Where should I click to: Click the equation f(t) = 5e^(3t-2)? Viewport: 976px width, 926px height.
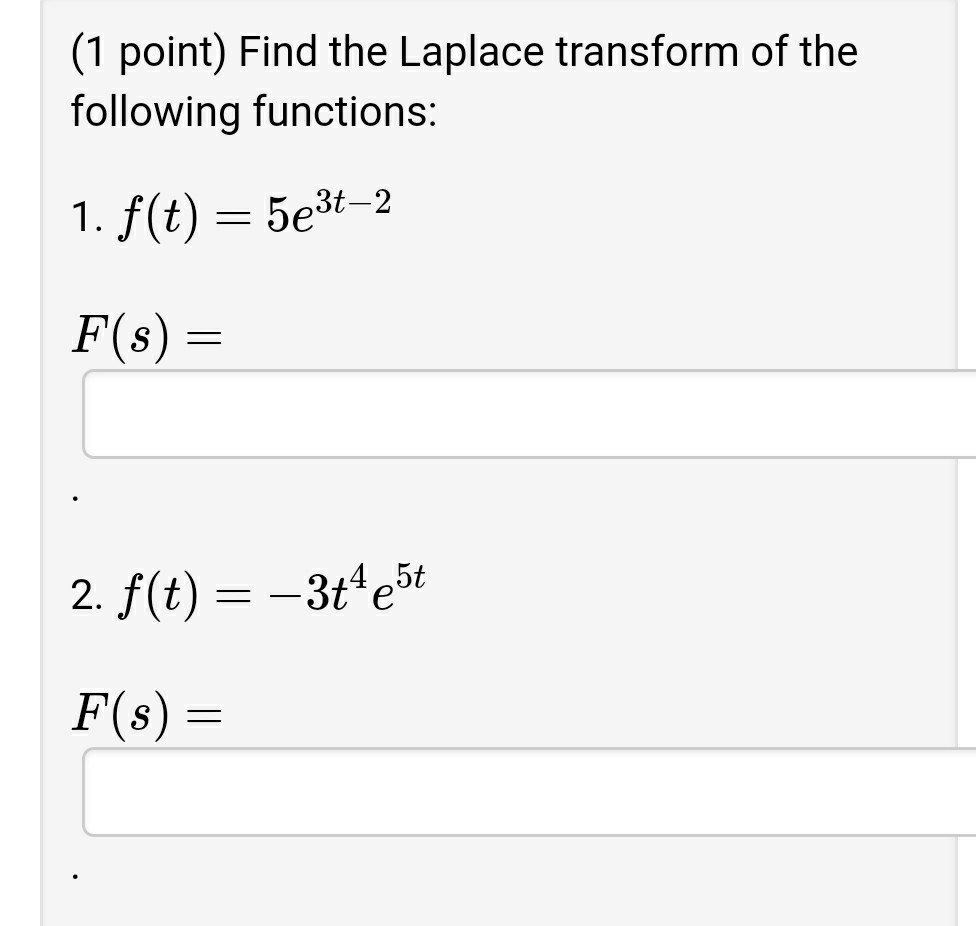(x=250, y=210)
